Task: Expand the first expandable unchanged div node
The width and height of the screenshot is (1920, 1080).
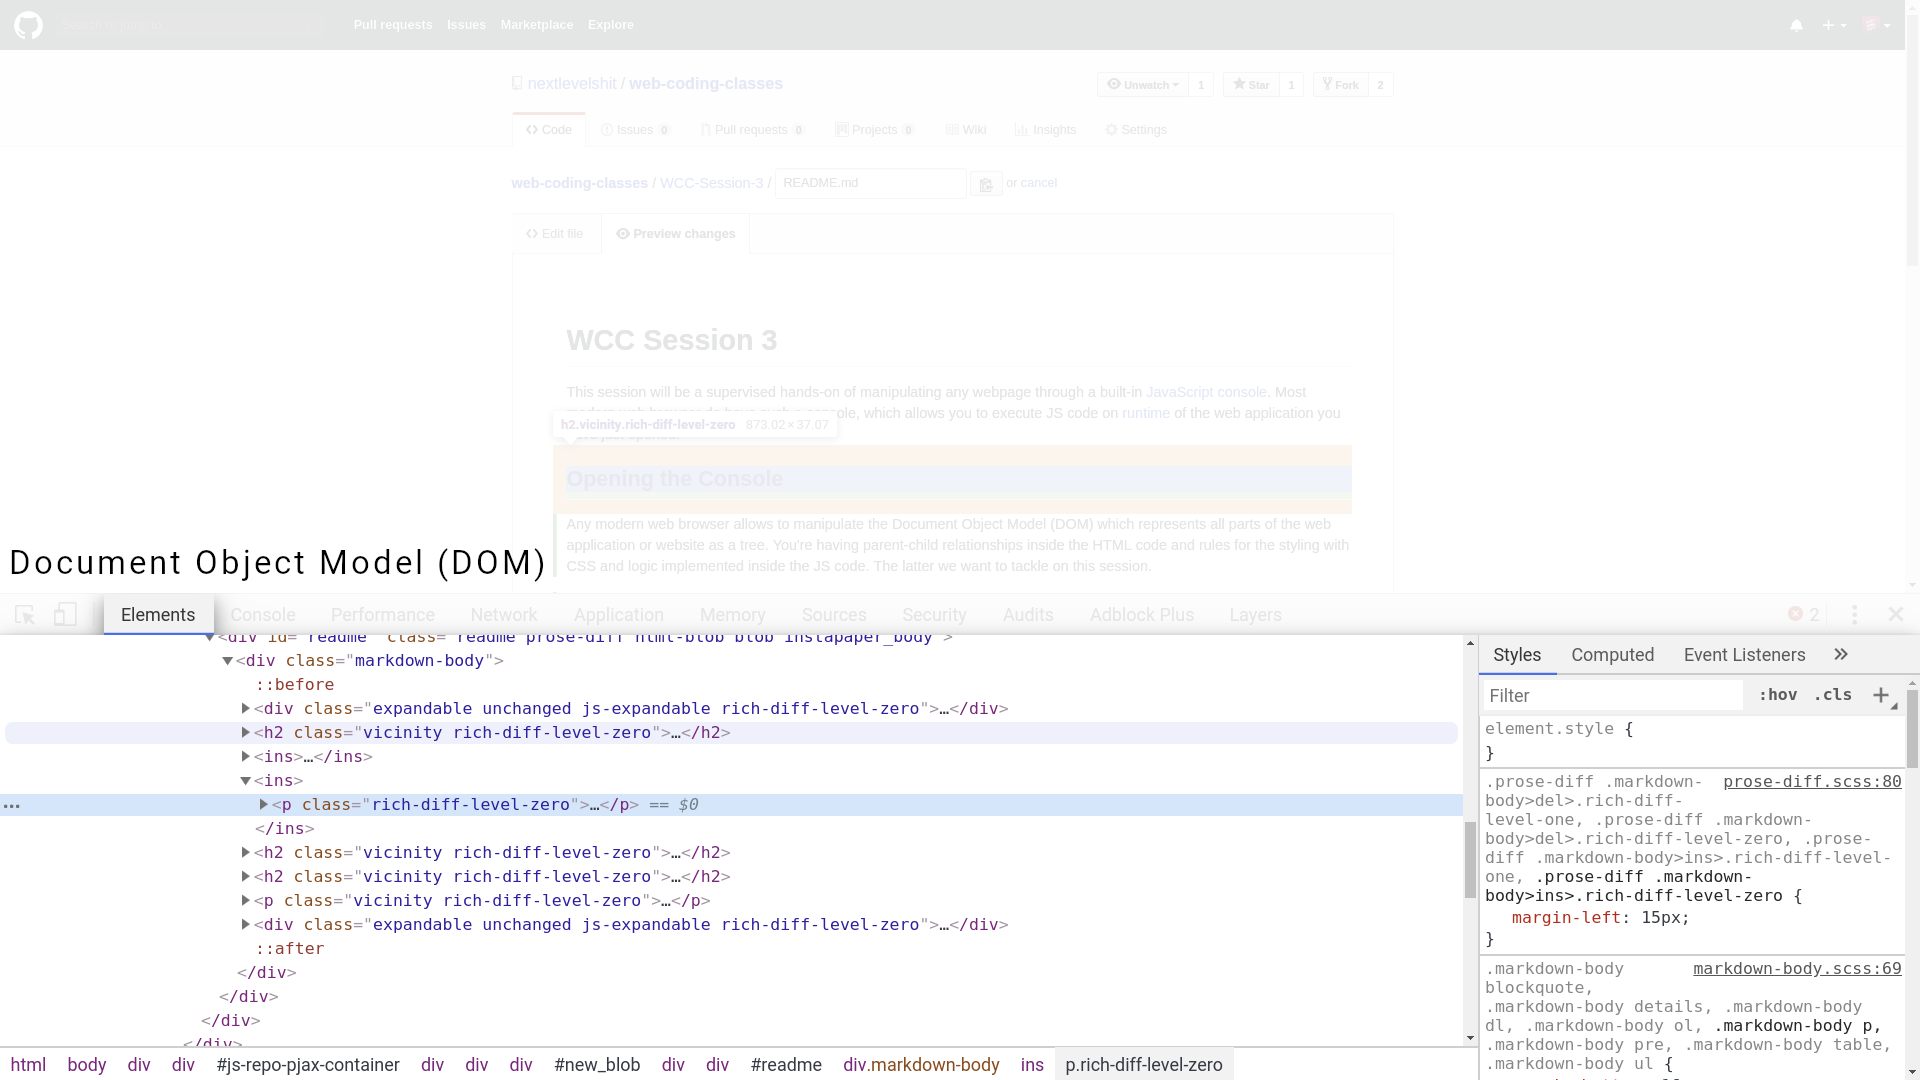Action: coord(245,709)
